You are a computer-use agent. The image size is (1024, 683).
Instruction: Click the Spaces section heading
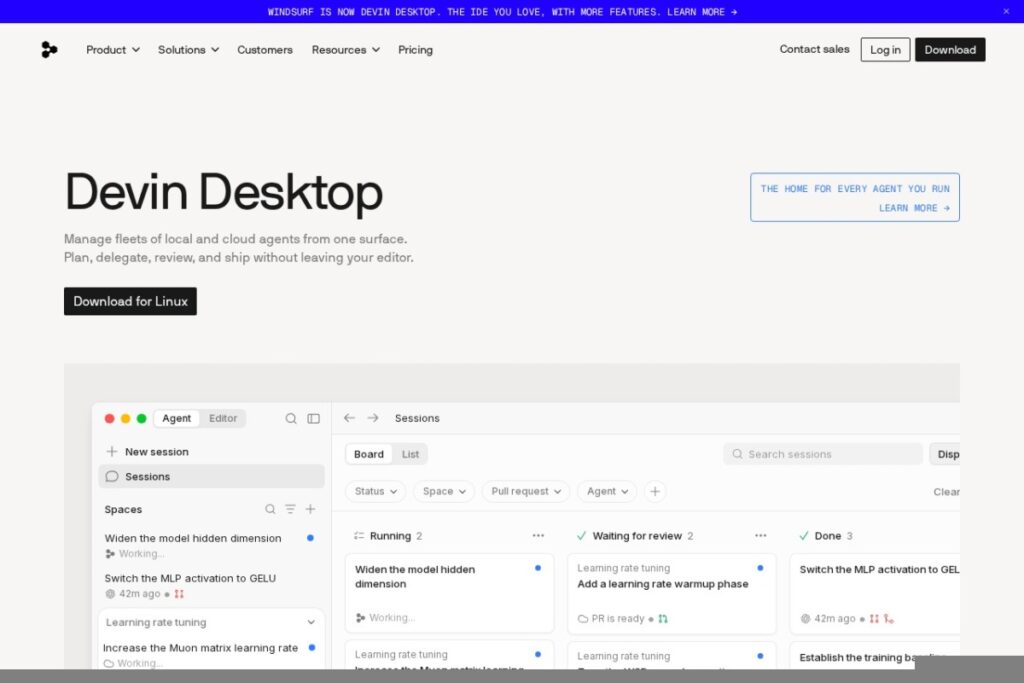tap(123, 509)
